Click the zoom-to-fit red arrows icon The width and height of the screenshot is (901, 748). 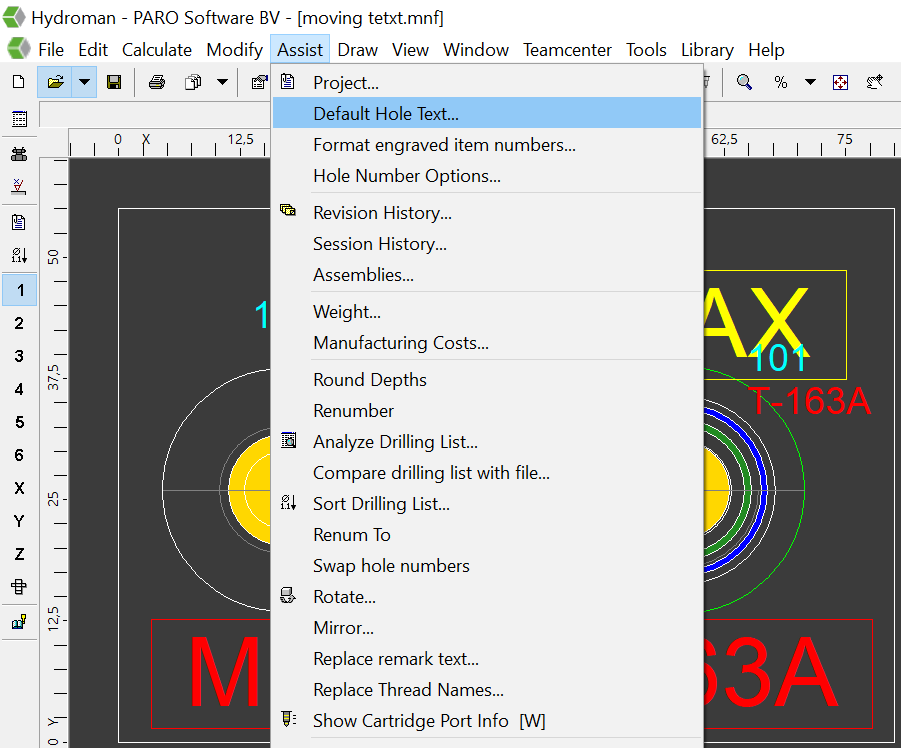pyautogui.click(x=840, y=82)
